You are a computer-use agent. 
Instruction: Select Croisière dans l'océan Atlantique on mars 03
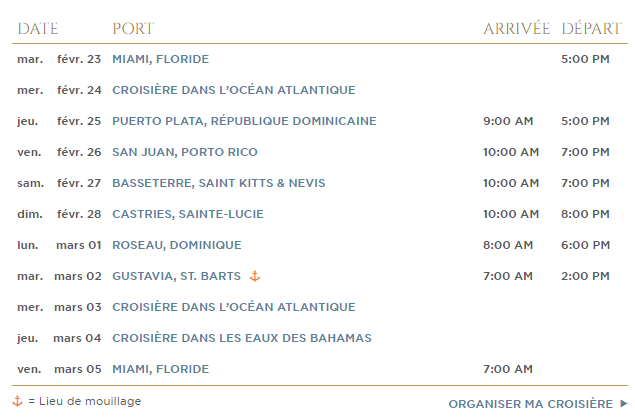point(234,307)
